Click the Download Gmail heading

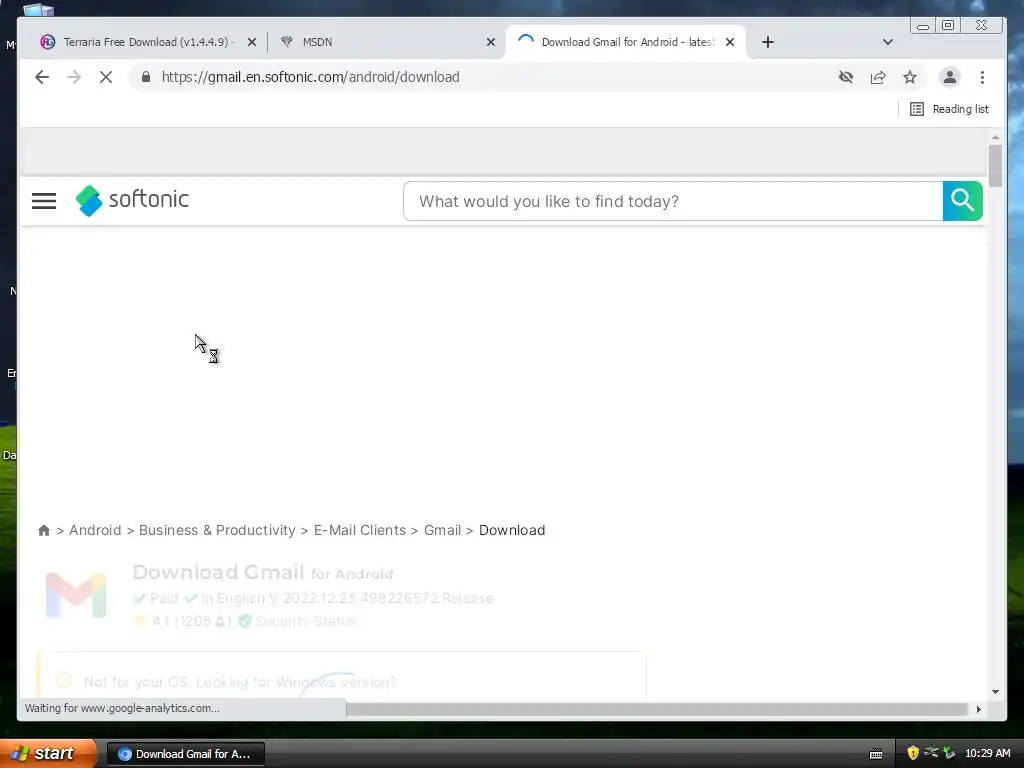(263, 573)
